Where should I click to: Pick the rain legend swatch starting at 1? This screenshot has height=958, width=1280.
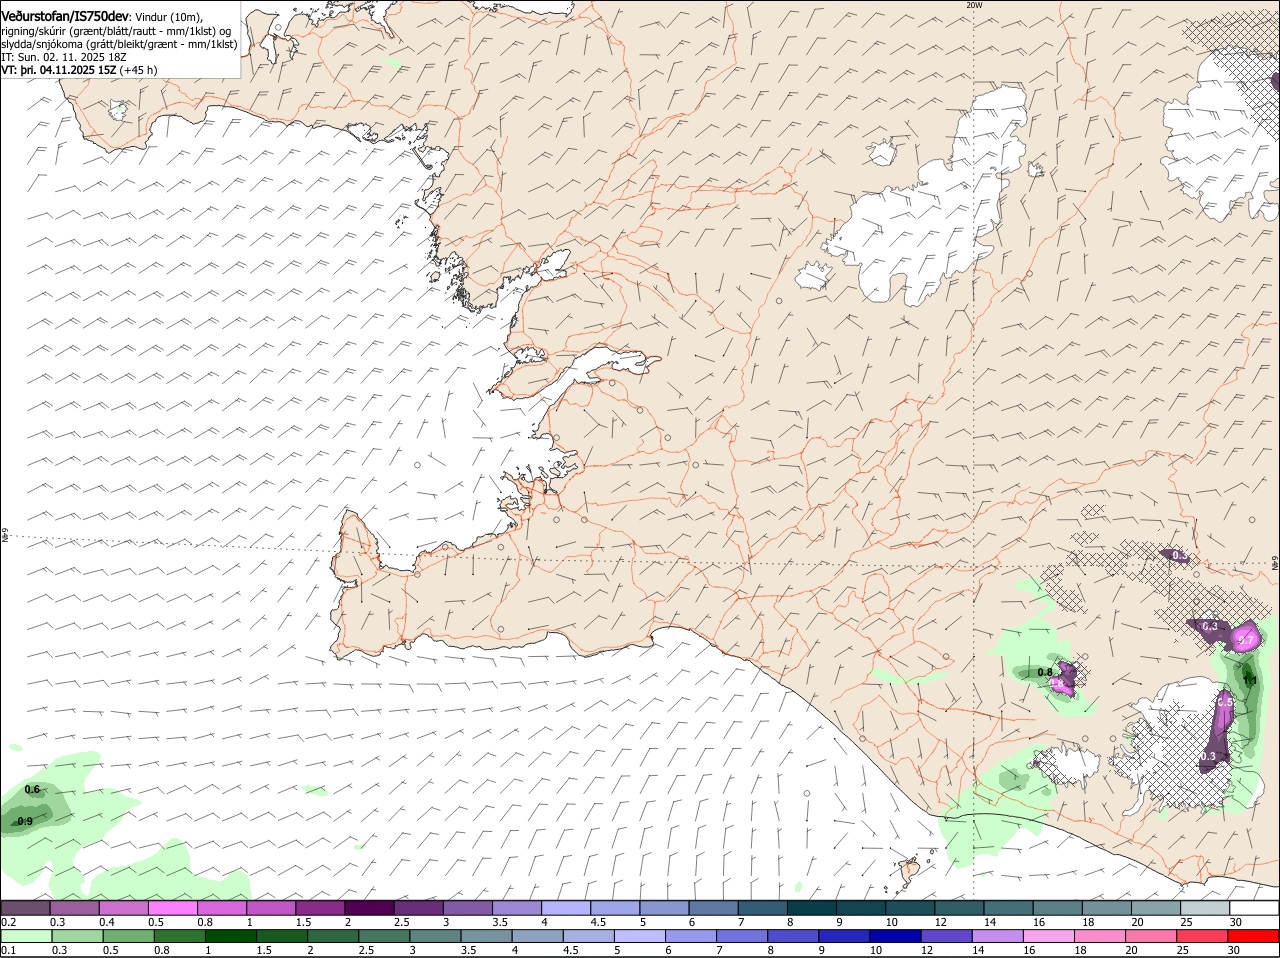point(230,936)
